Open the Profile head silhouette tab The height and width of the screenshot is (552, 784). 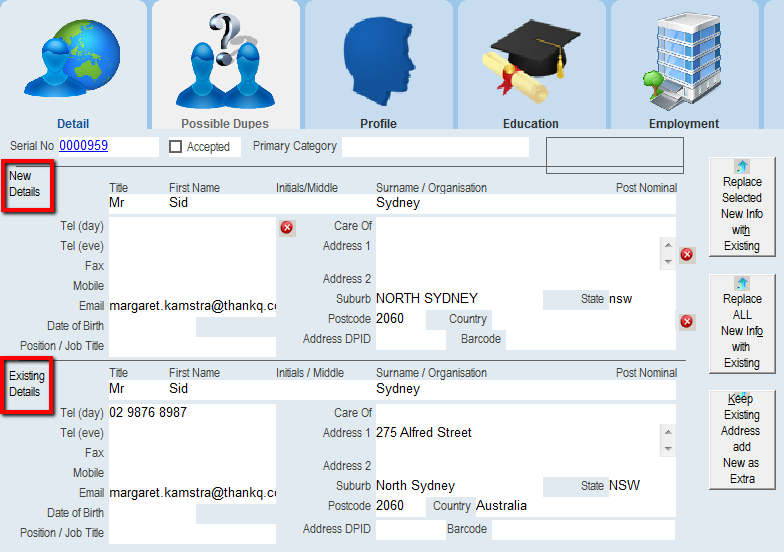(x=378, y=68)
